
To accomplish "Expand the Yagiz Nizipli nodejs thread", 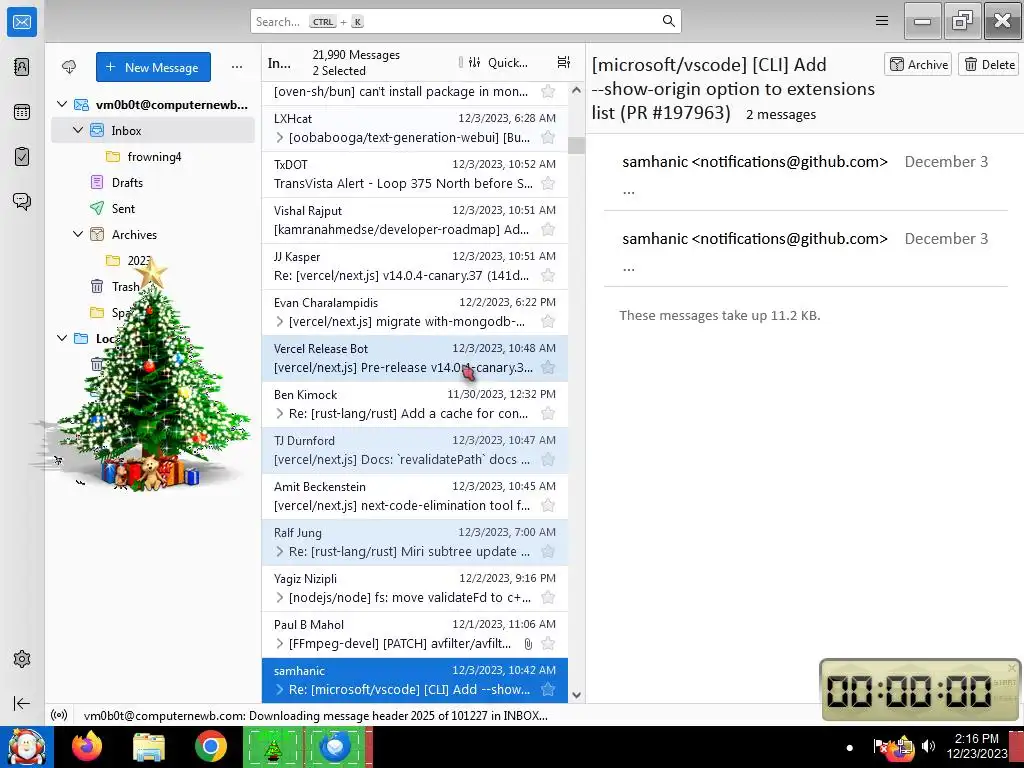I will point(280,598).
